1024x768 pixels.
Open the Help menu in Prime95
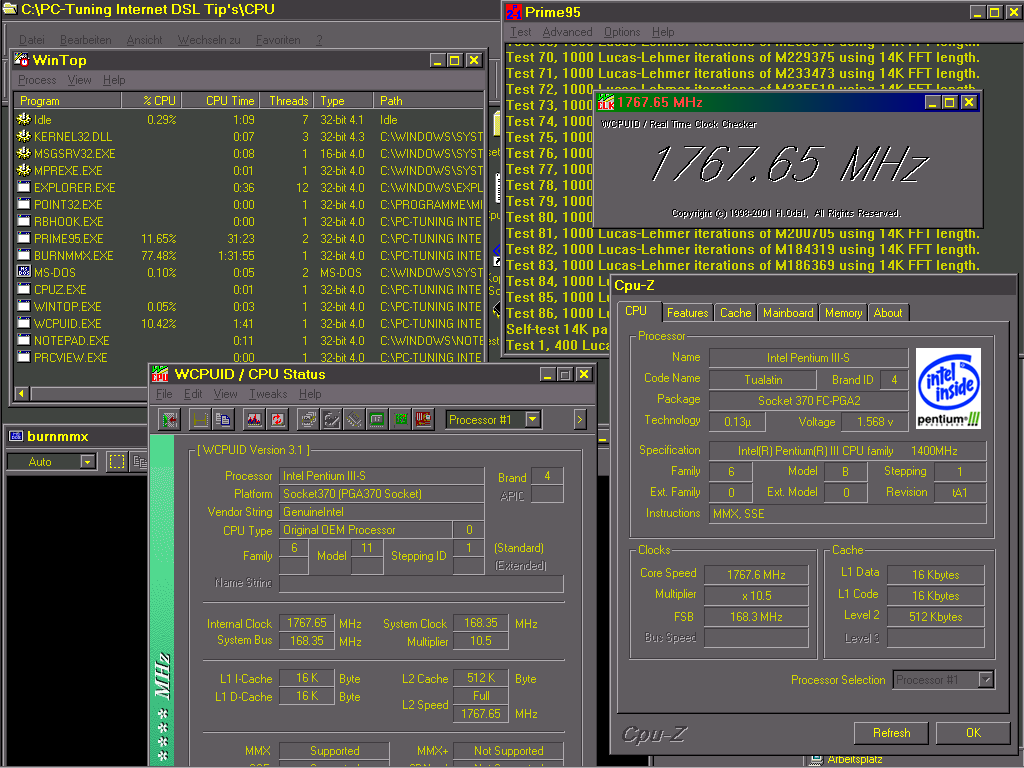click(663, 32)
